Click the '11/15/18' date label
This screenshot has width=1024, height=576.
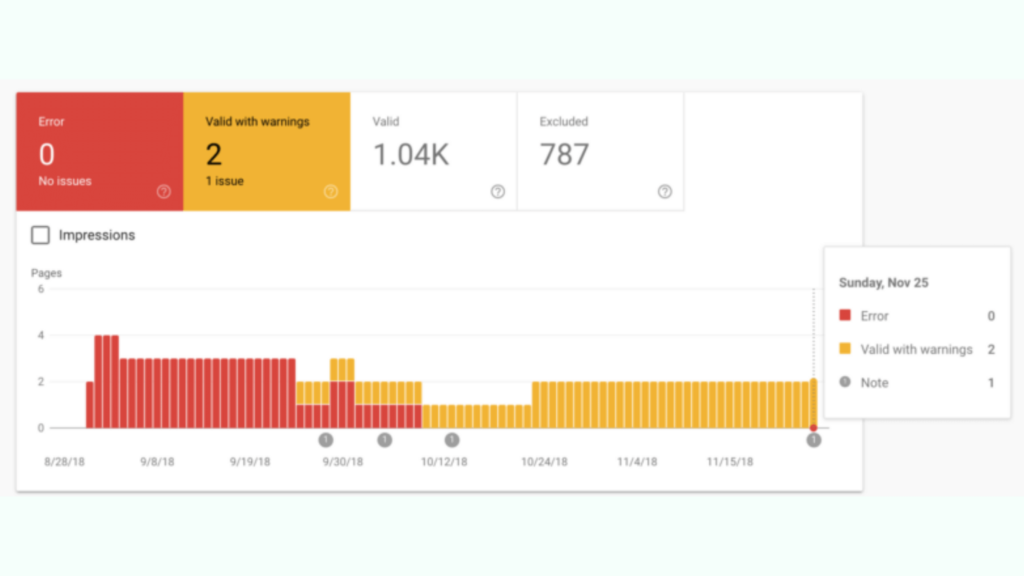point(730,462)
